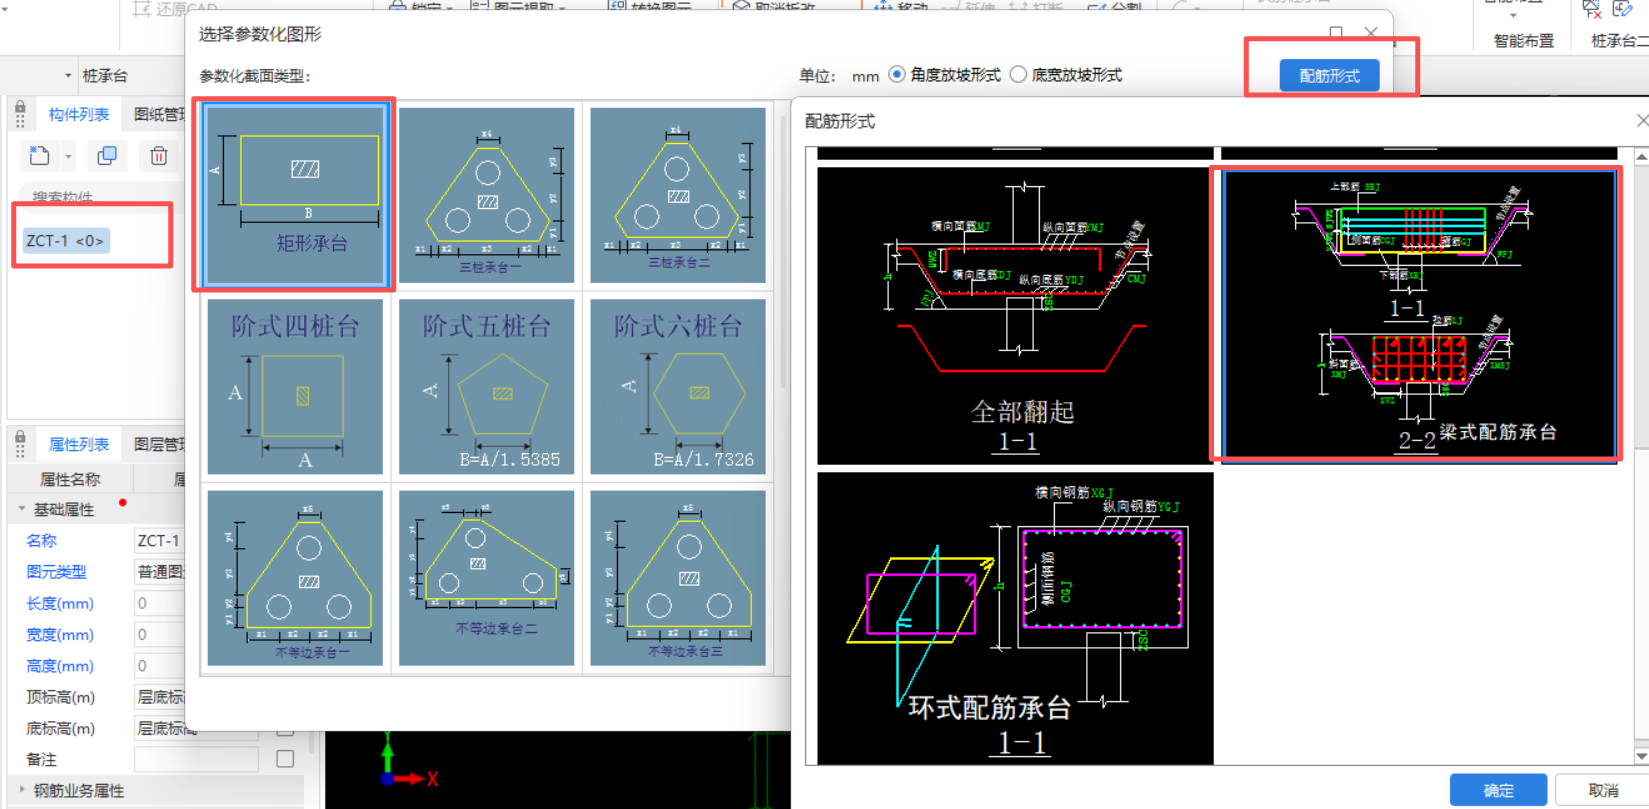Click the 配筋形式 scrollbar up arrow
Viewport: 1649px width, 809px height.
pyautogui.click(x=1641, y=157)
